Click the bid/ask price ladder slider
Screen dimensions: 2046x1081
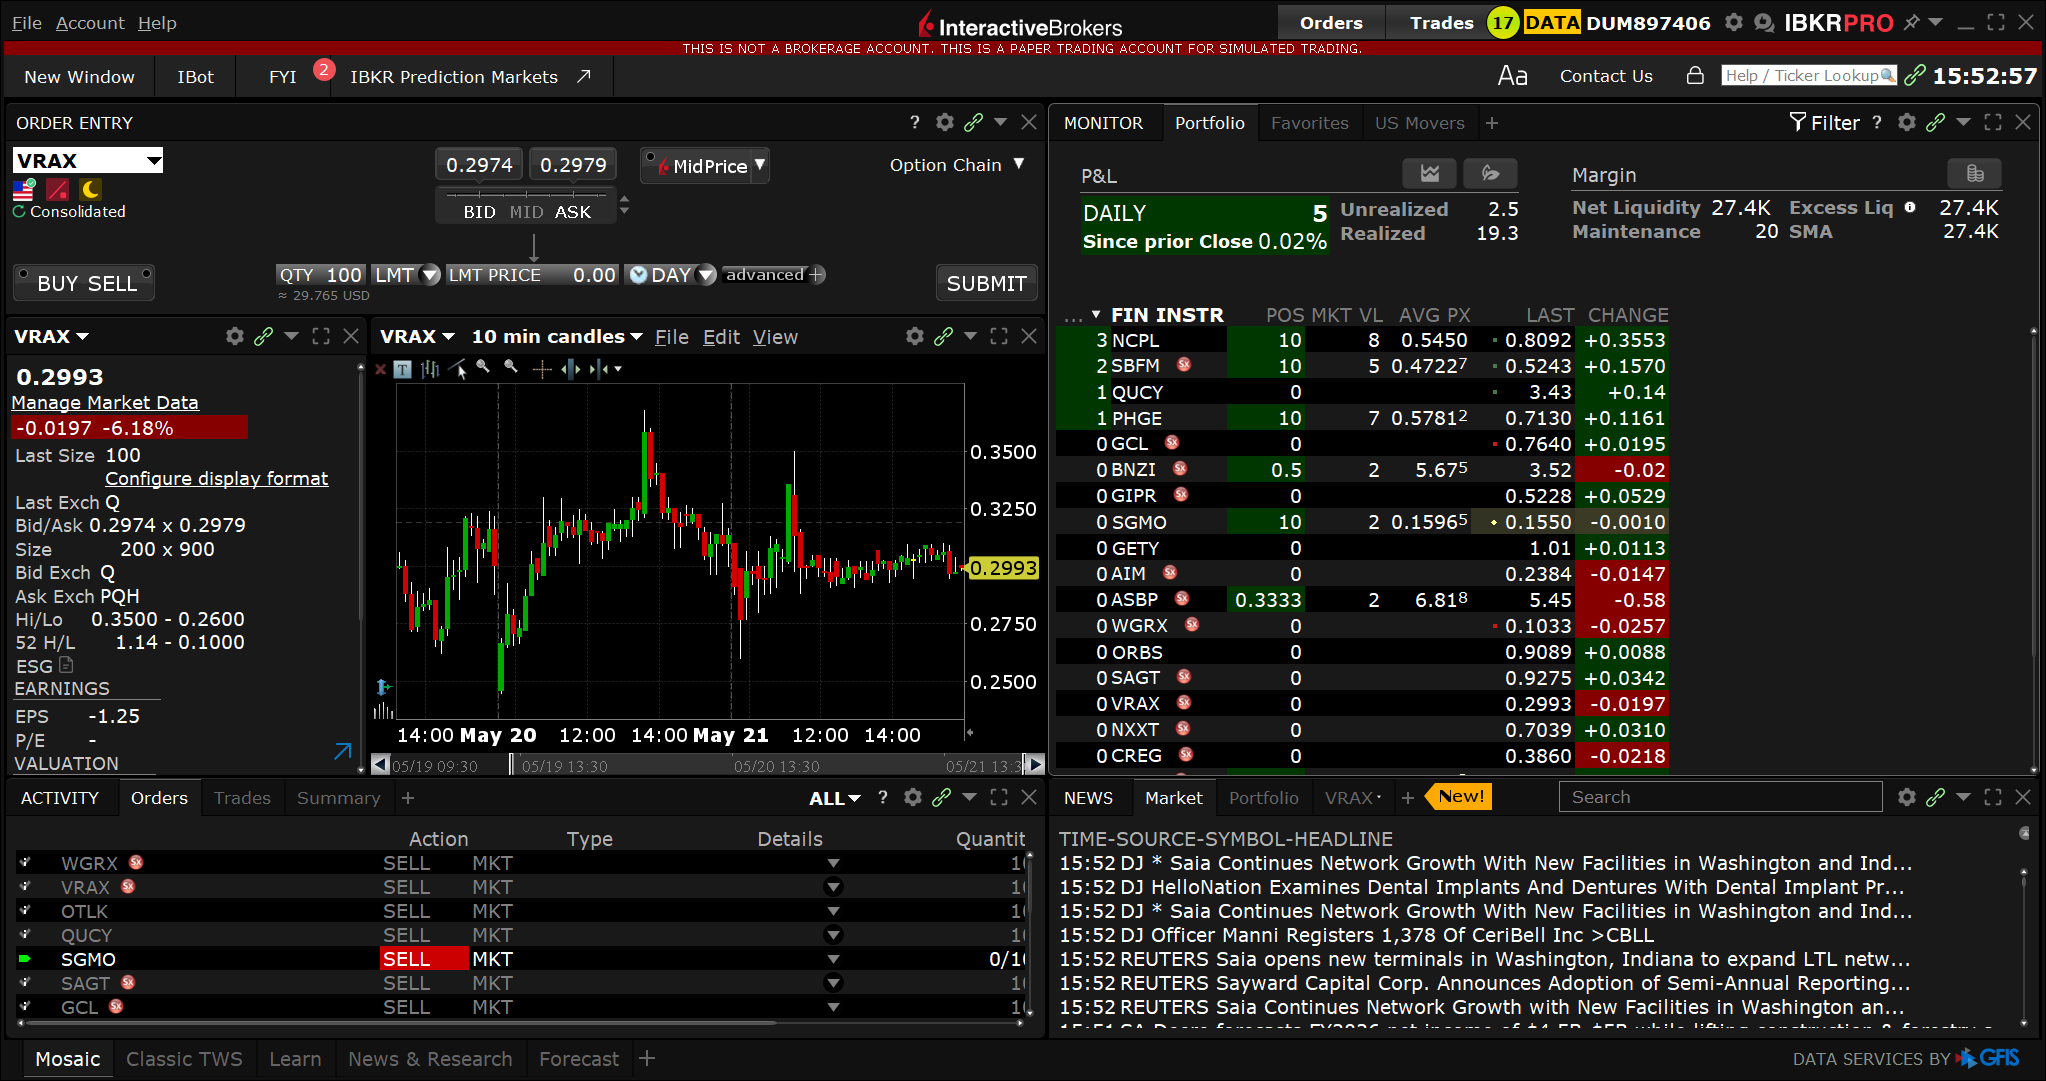coord(527,193)
